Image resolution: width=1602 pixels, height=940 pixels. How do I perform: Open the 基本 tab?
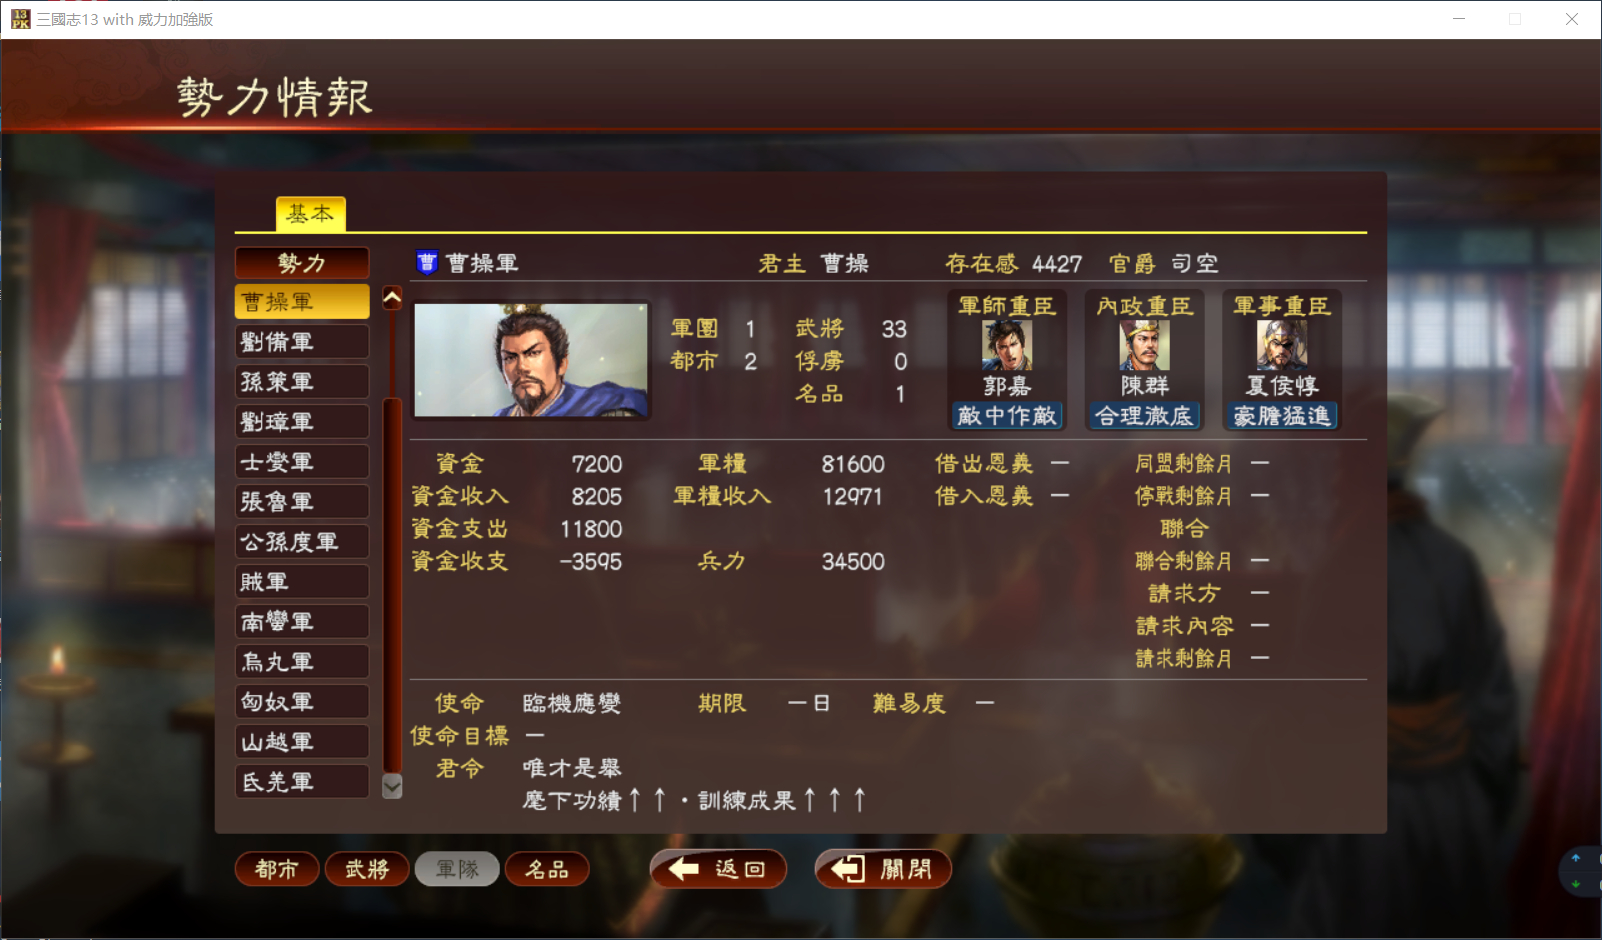coord(310,214)
